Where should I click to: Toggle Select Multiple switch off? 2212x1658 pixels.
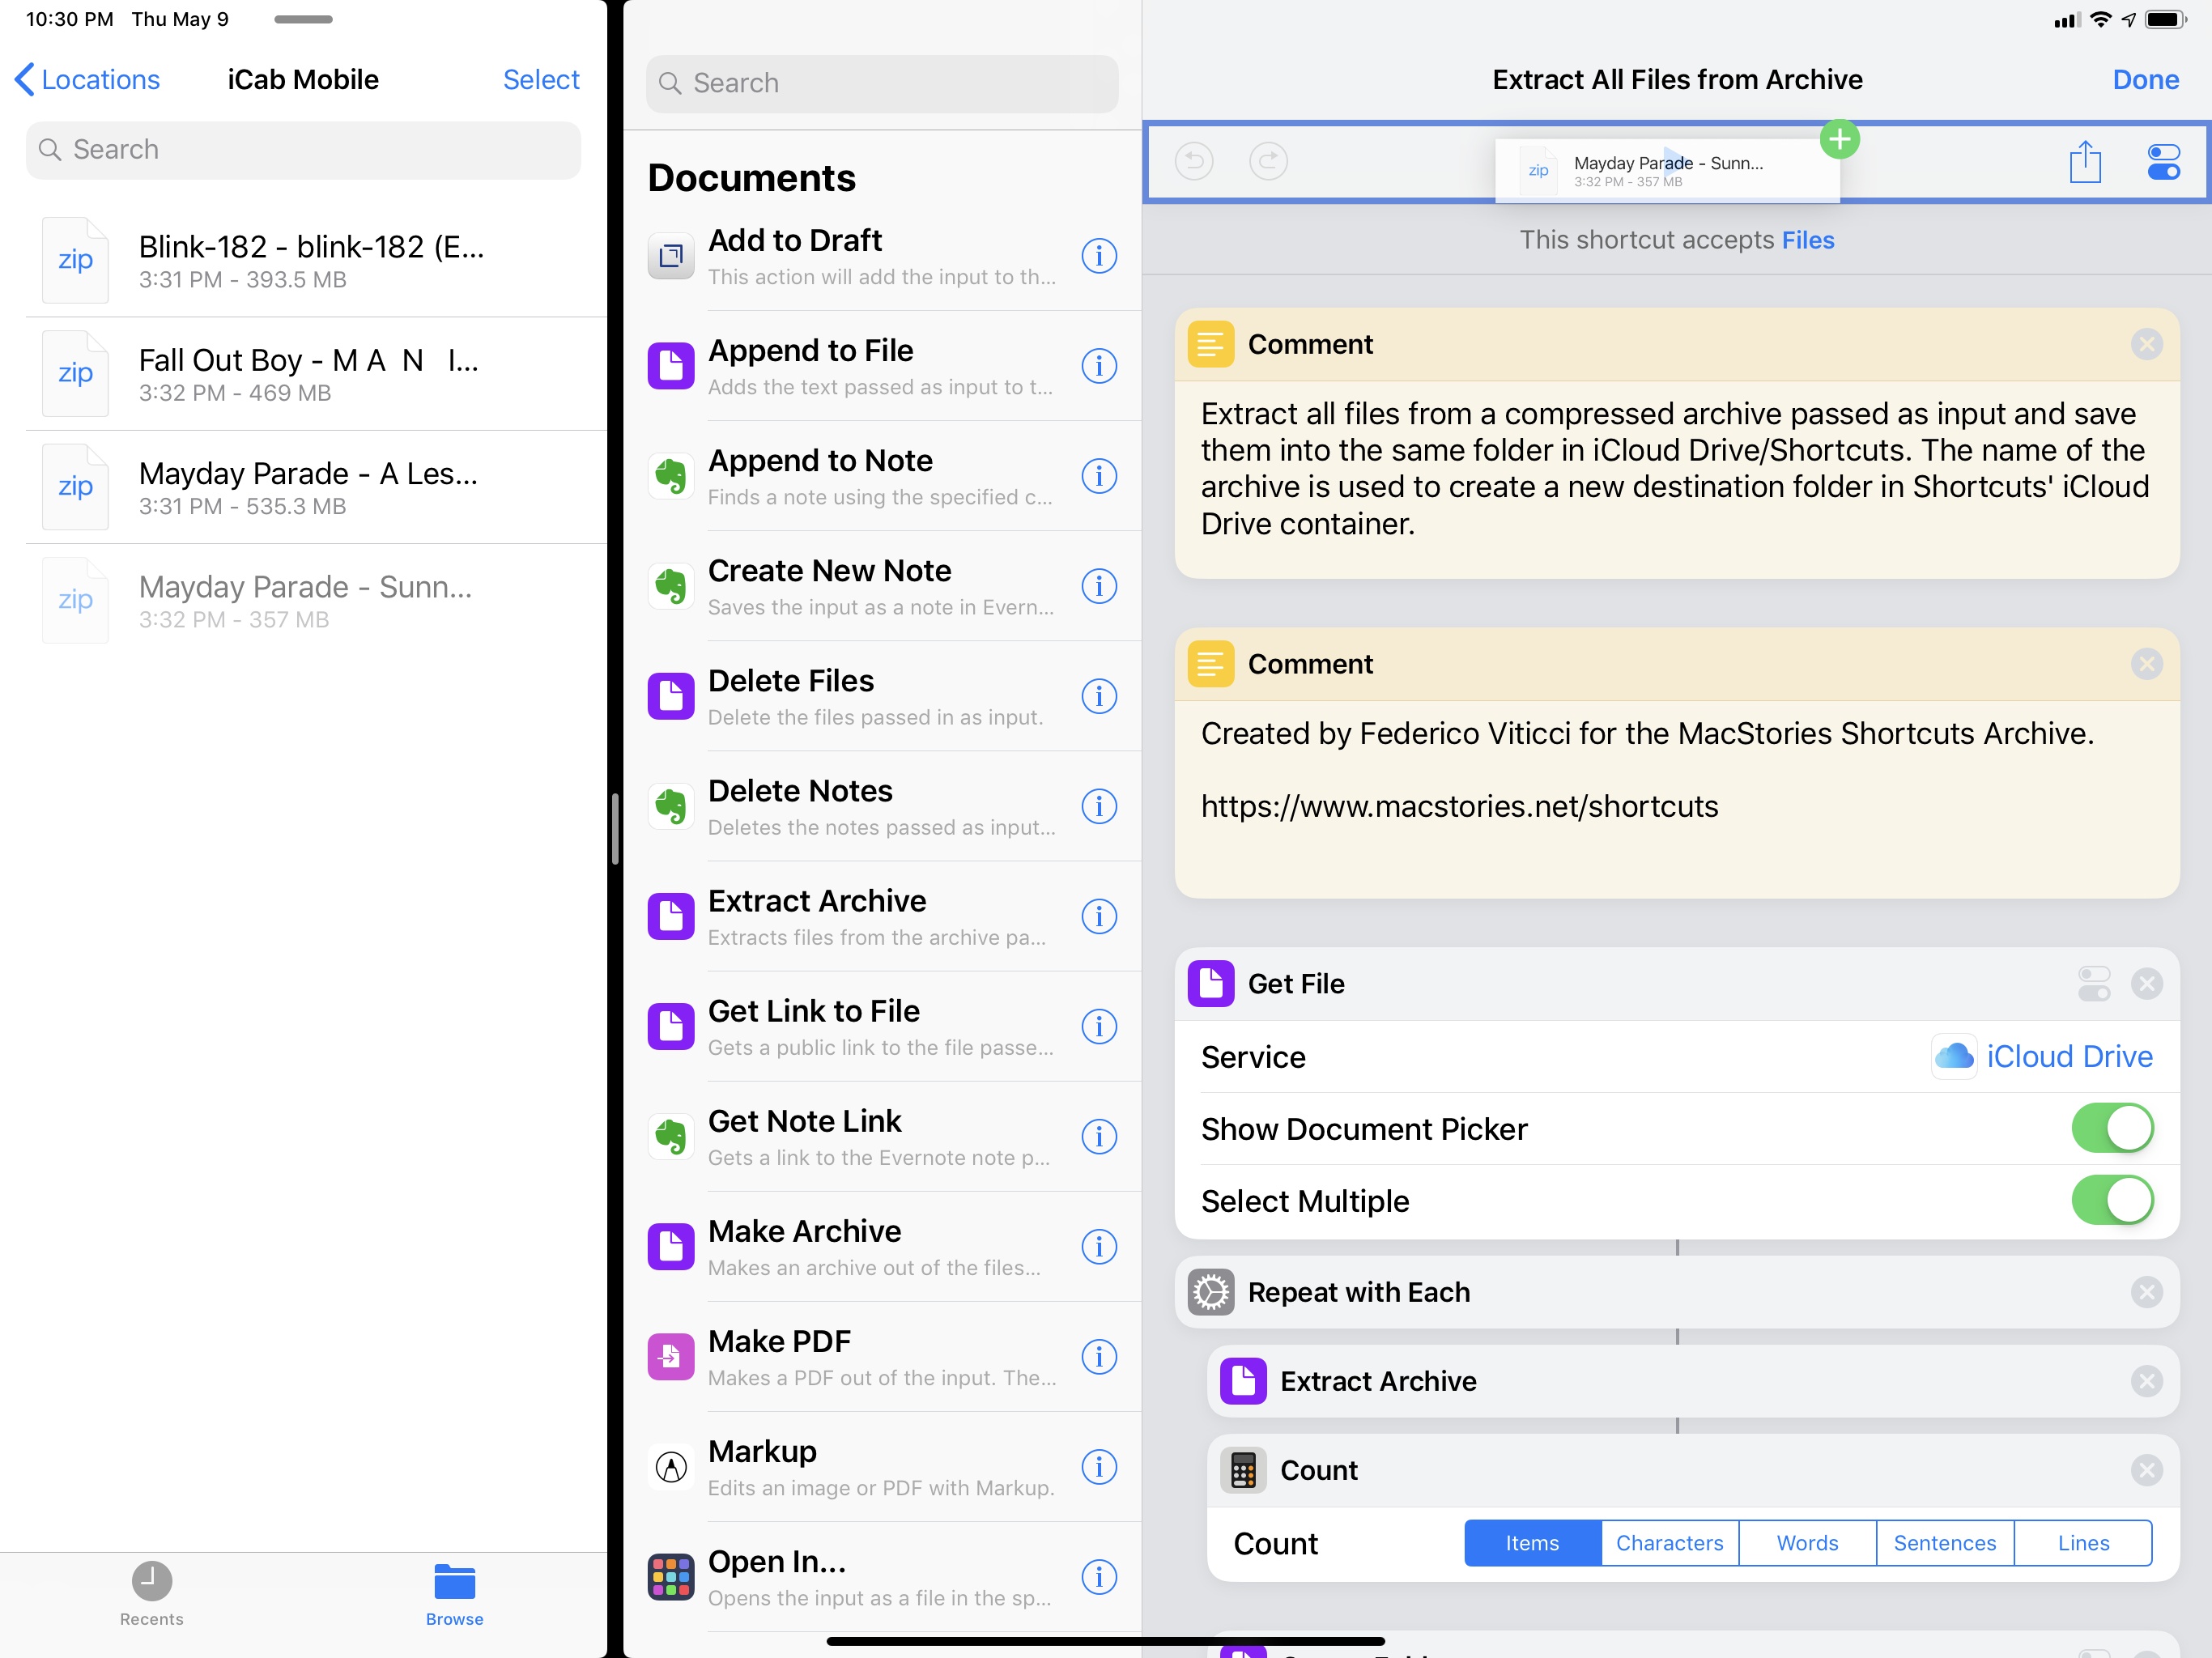2112,1201
